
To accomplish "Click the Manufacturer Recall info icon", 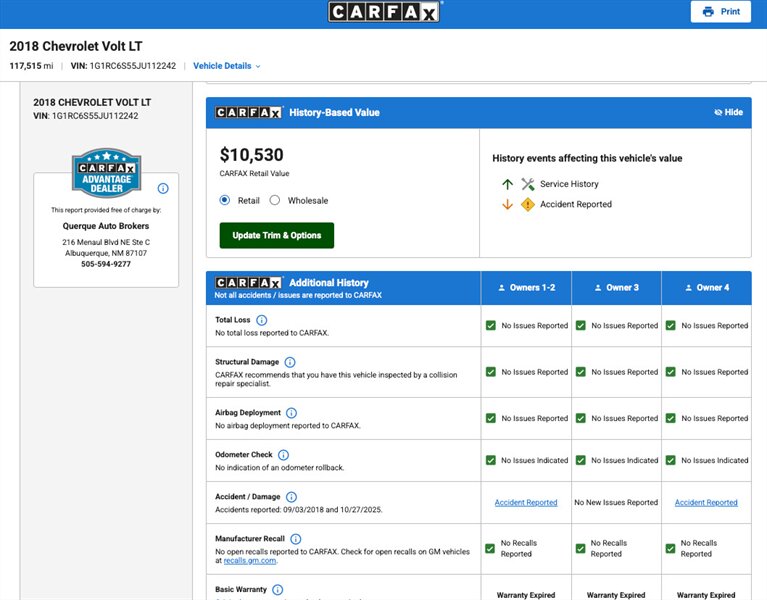I will pyautogui.click(x=295, y=539).
